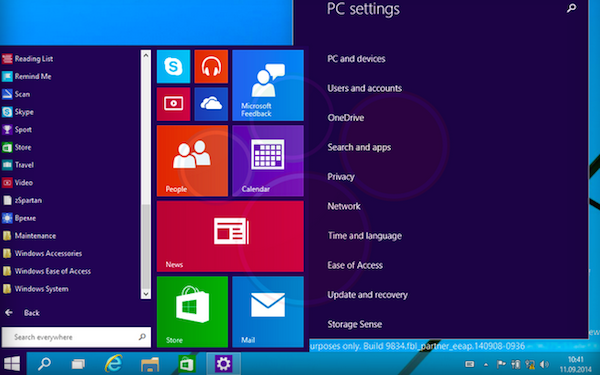The height and width of the screenshot is (375, 600).
Task: Open the OneDrive cloud tile
Action: click(x=211, y=104)
